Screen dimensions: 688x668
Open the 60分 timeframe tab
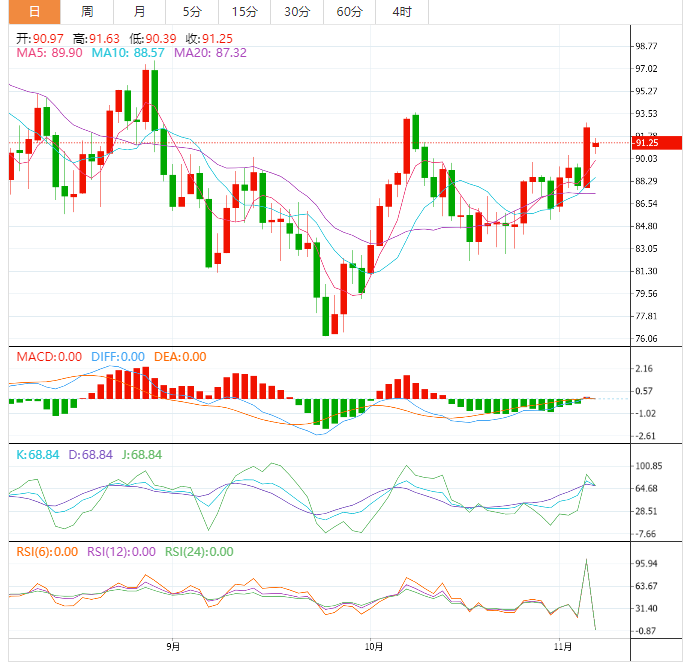pyautogui.click(x=349, y=12)
